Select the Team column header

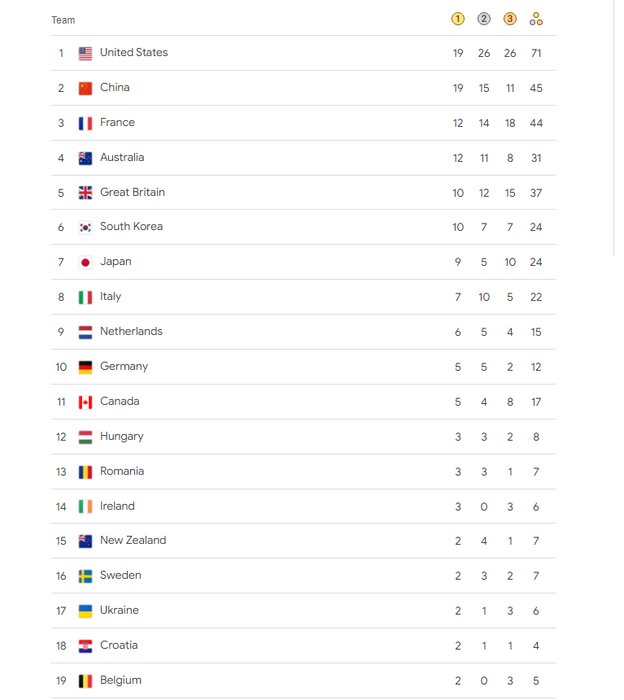63,20
